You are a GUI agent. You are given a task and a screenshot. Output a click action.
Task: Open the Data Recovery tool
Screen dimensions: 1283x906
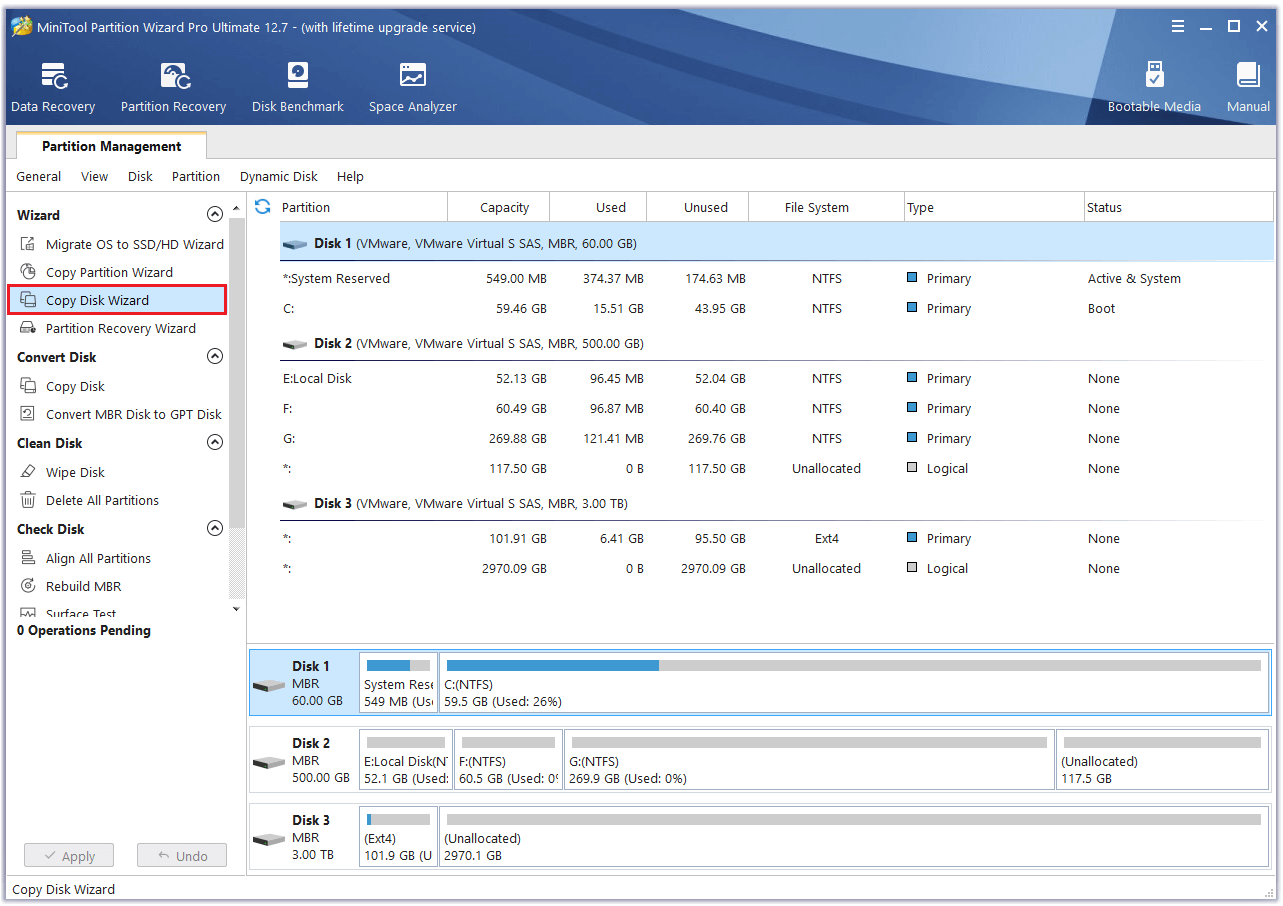53,87
